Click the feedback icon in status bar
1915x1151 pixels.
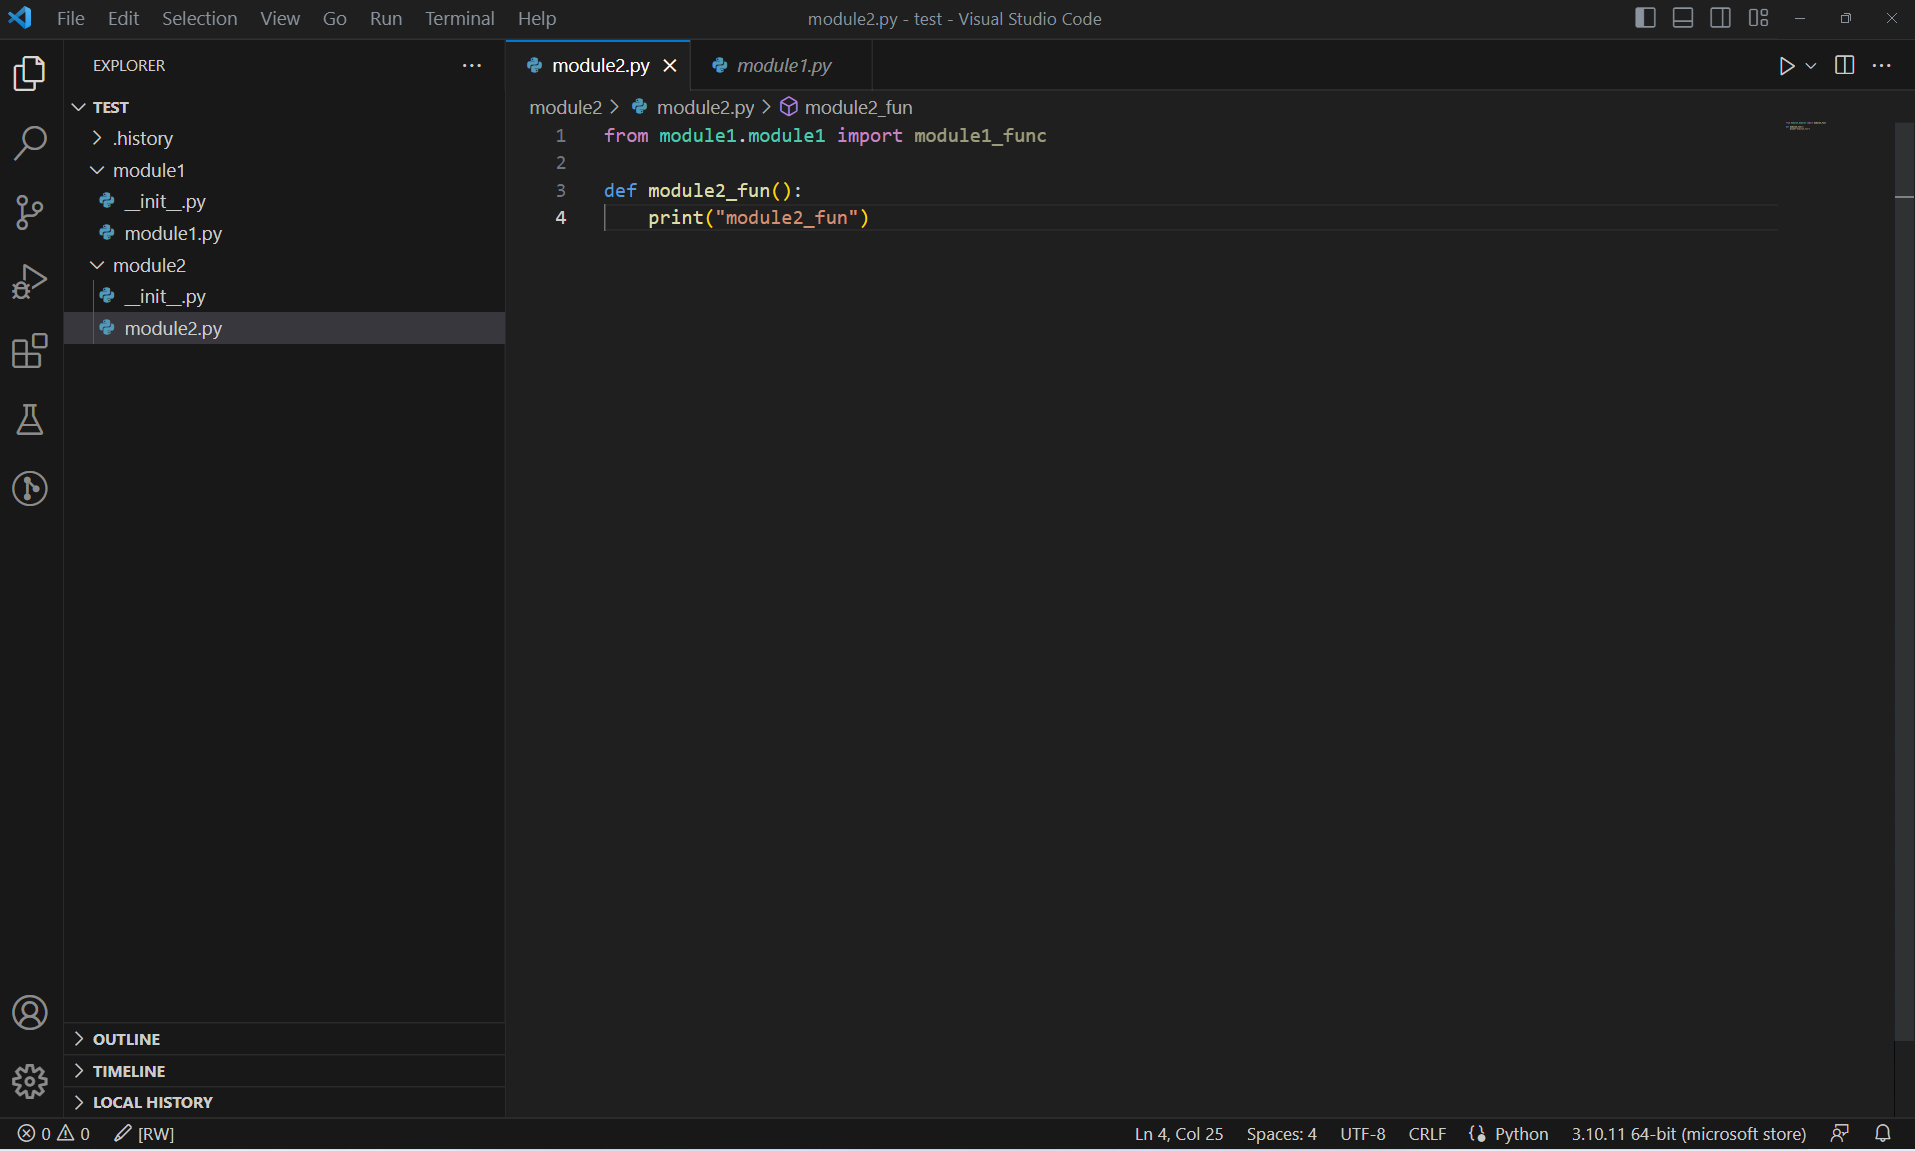click(x=1840, y=1134)
